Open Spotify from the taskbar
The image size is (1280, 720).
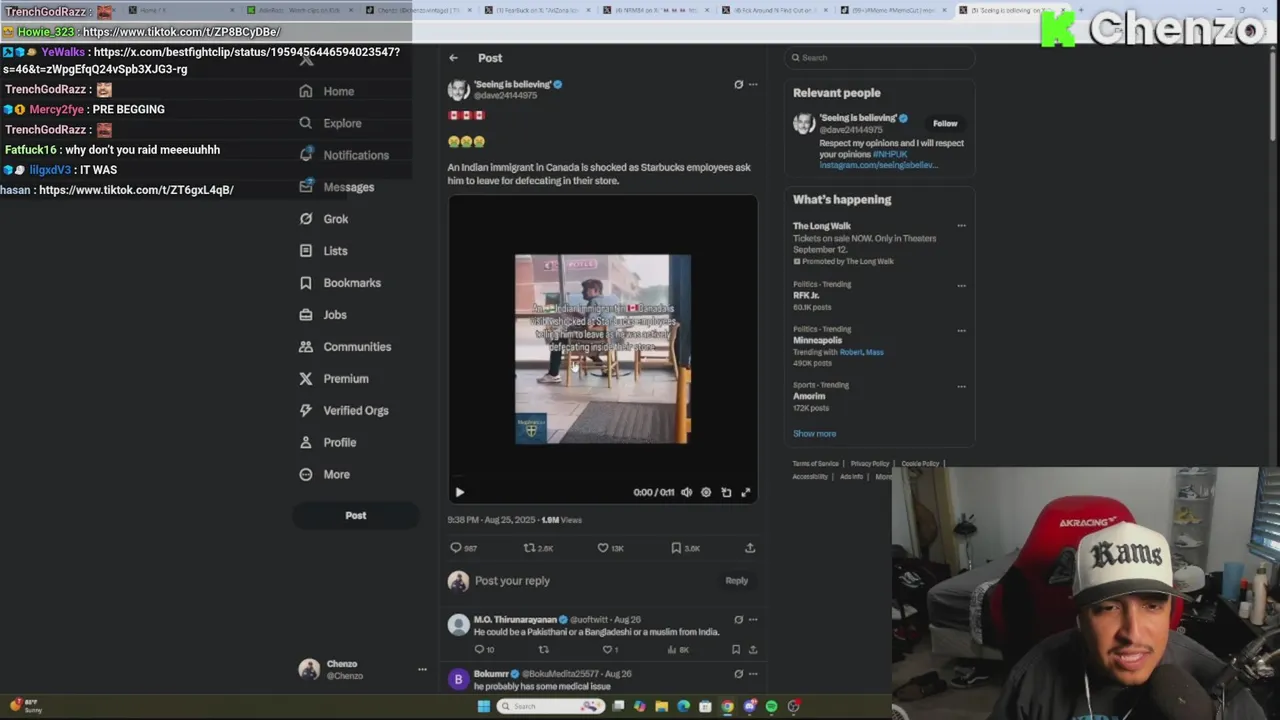pos(771,706)
